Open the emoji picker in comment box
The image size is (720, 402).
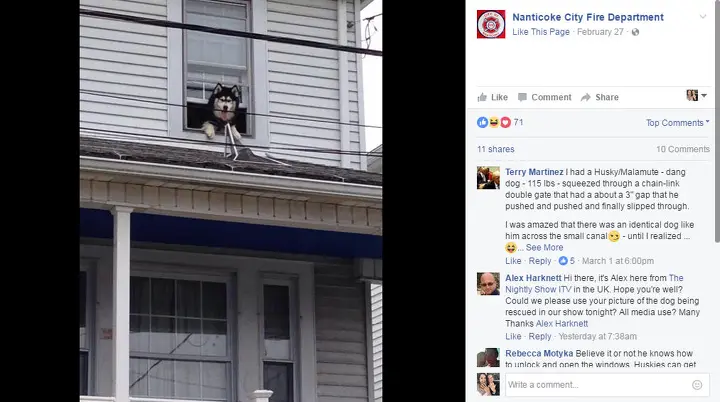697,385
